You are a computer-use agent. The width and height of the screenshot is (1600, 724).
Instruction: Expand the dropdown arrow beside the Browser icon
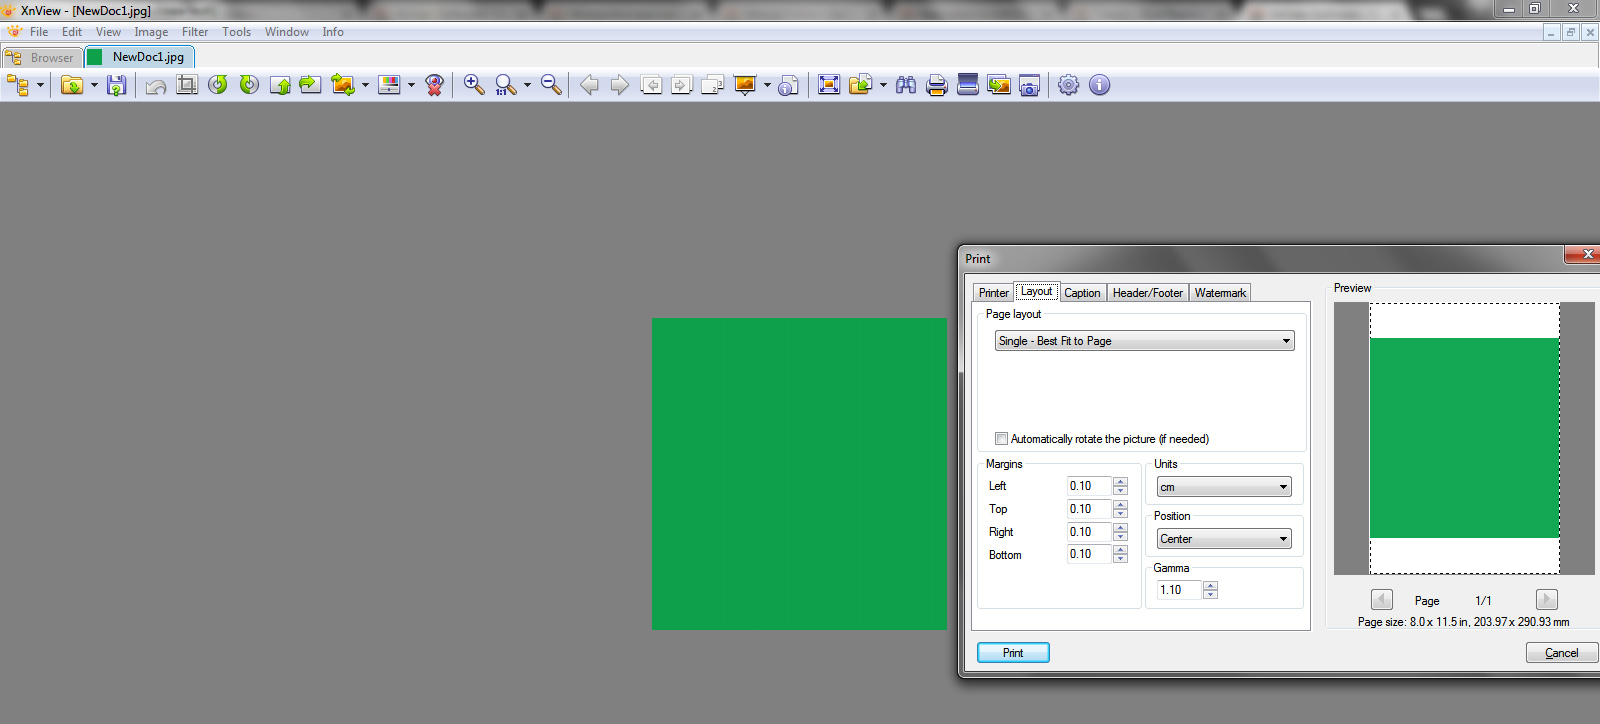pos(40,85)
